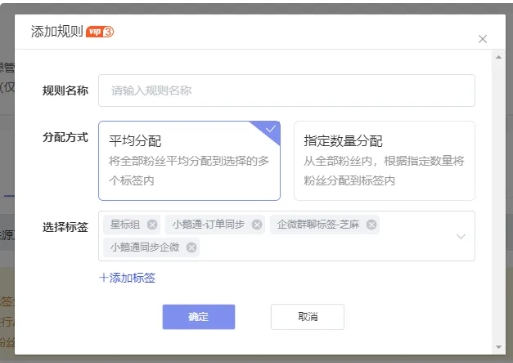The width and height of the screenshot is (513, 363).
Task: Select the 平均分配 option card
Action: tap(189, 161)
